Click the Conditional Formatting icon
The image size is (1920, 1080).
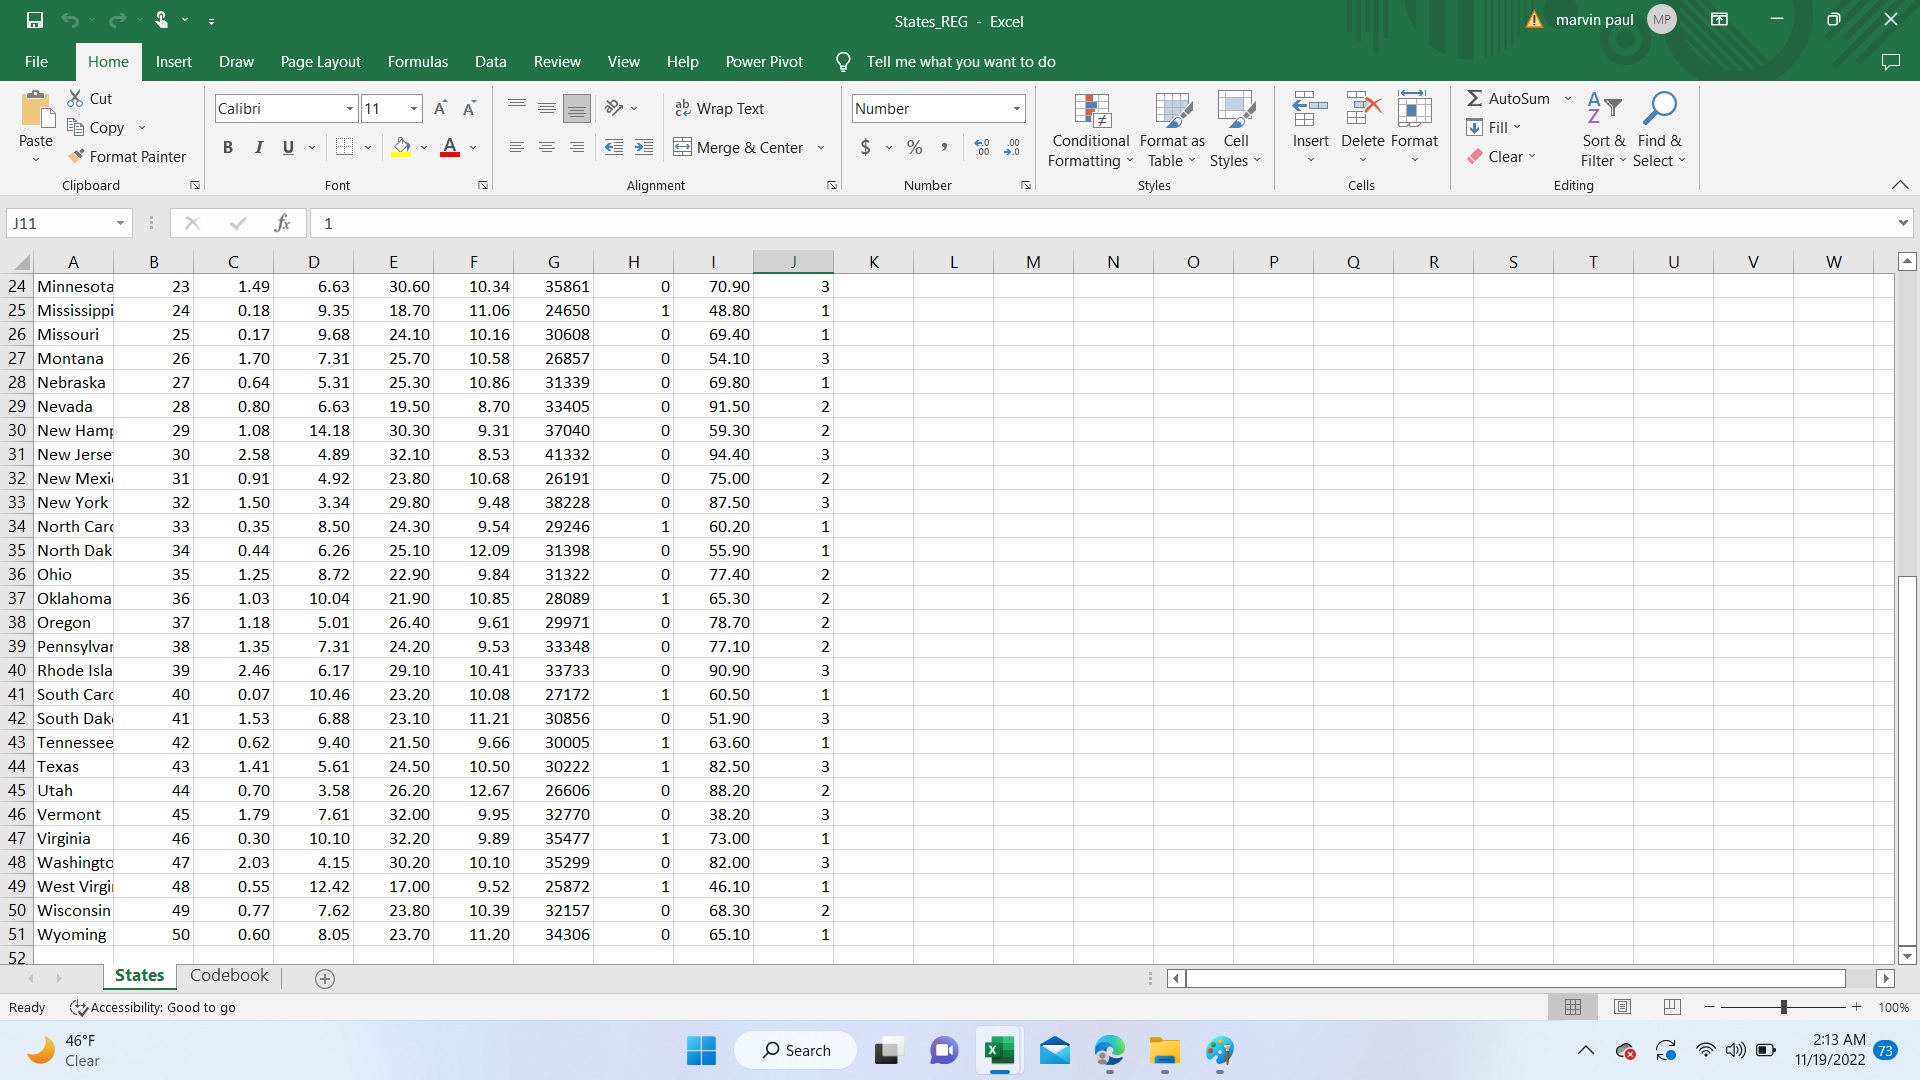1091,112
